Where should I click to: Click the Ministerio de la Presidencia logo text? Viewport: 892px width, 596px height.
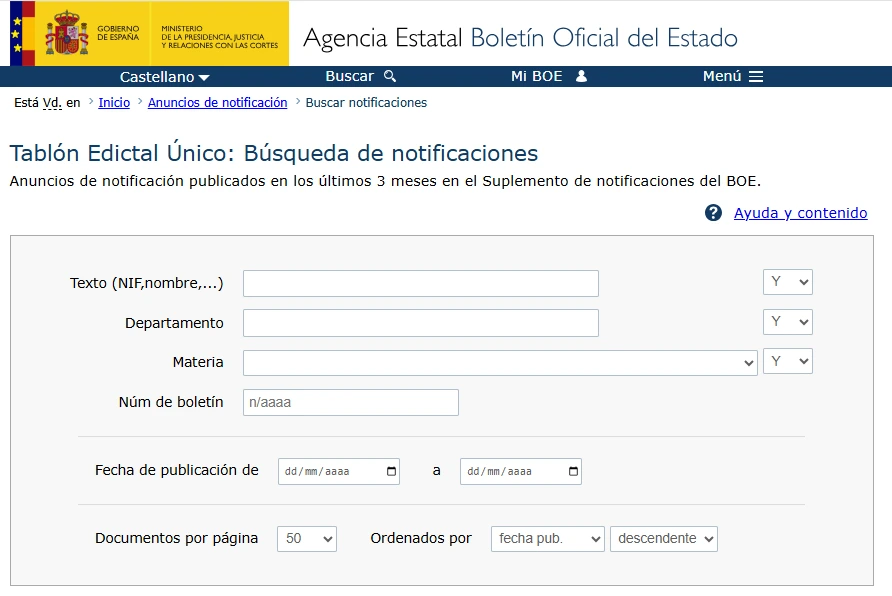coord(220,37)
